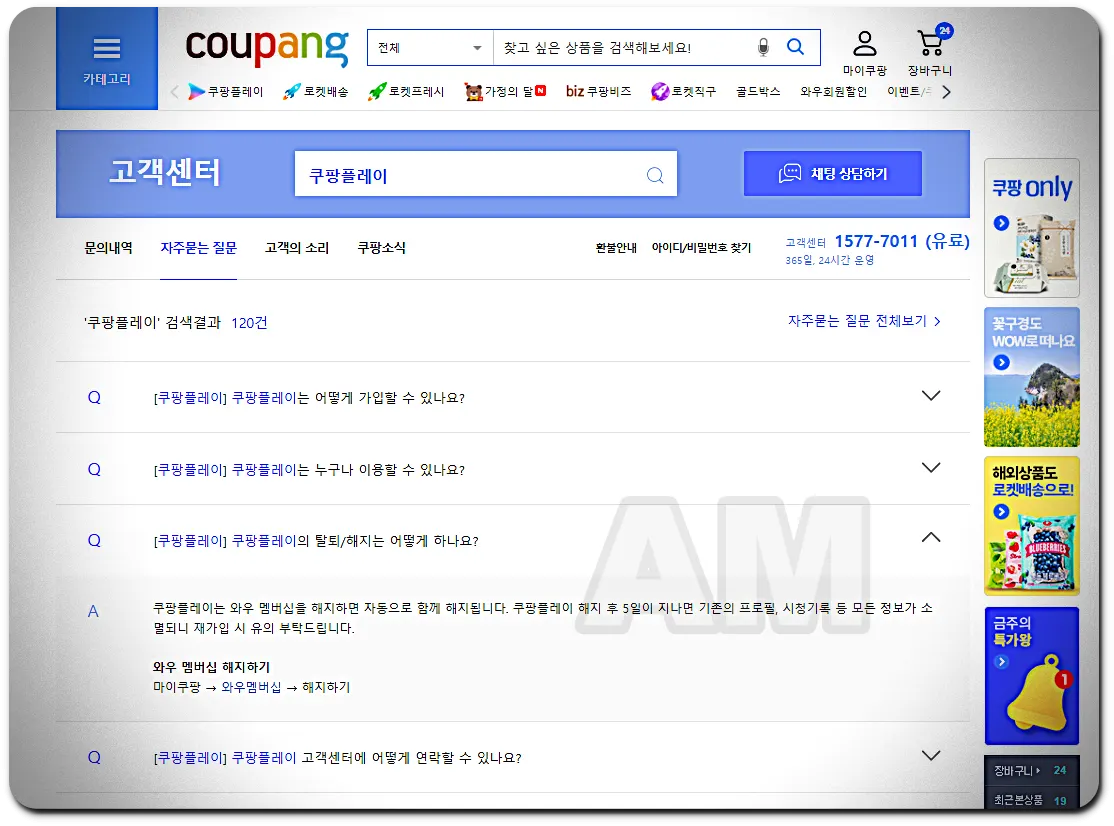
Task: Collapse the 탈퇴/해지 FAQ answer
Action: pyautogui.click(x=931, y=536)
